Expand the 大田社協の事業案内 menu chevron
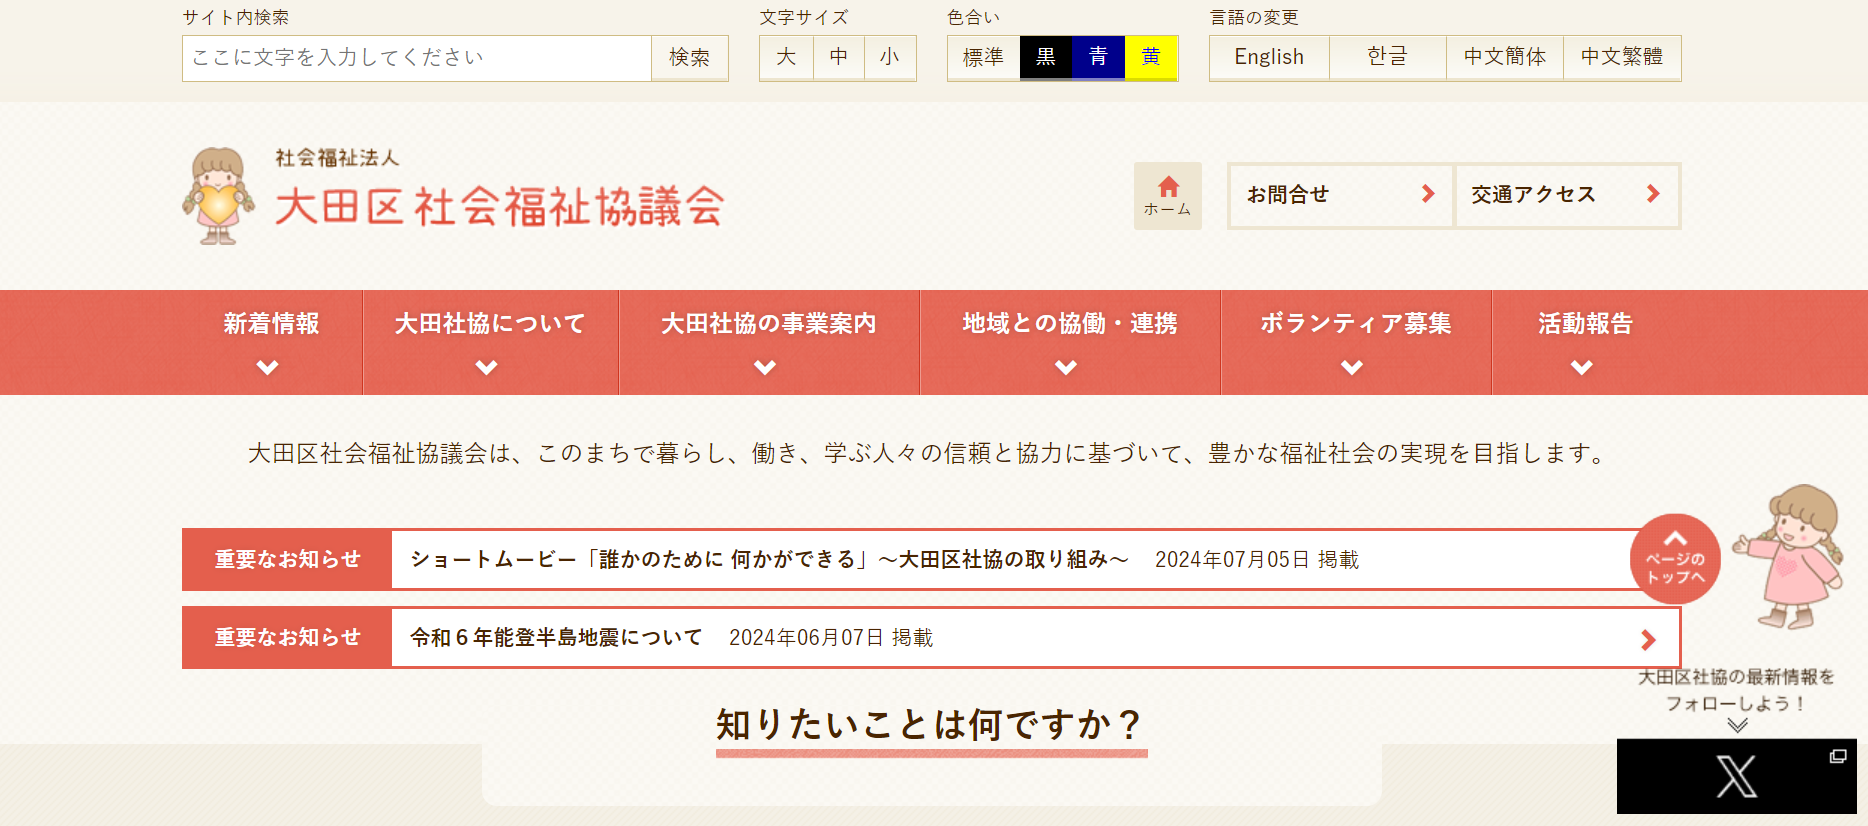 click(765, 368)
